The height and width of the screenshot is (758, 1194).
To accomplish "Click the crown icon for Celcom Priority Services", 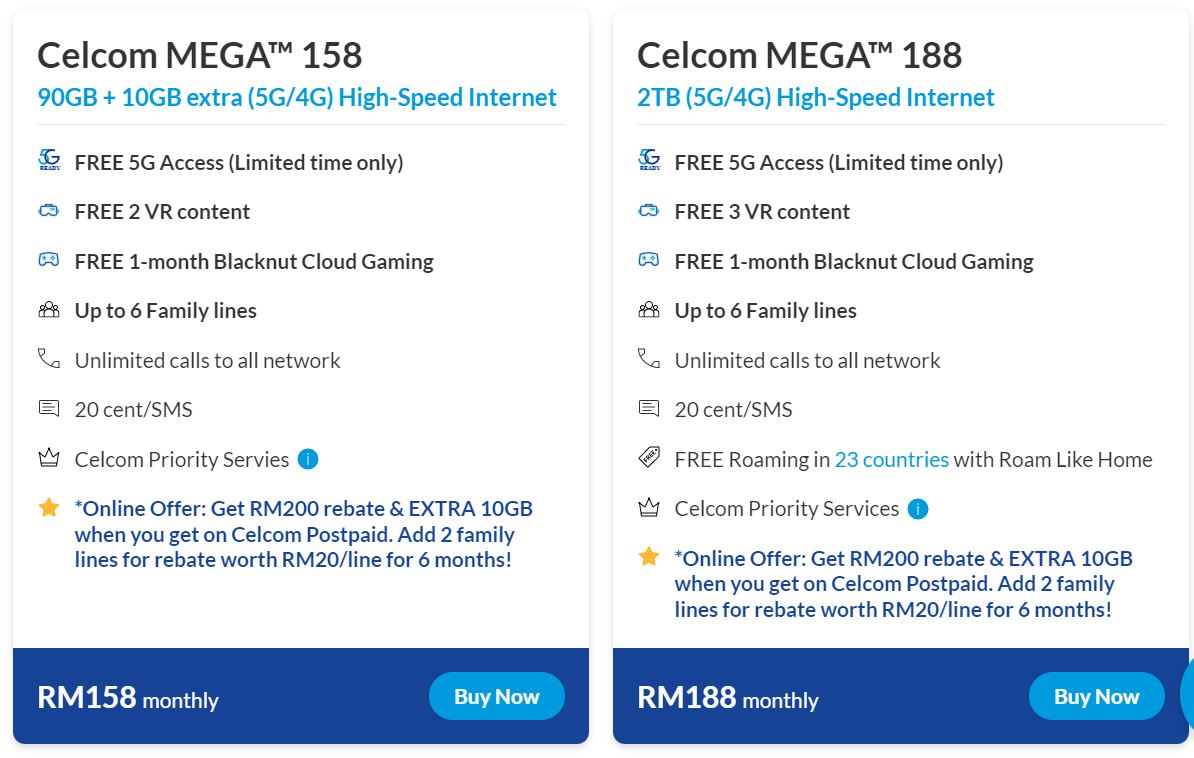I will 49,458.
